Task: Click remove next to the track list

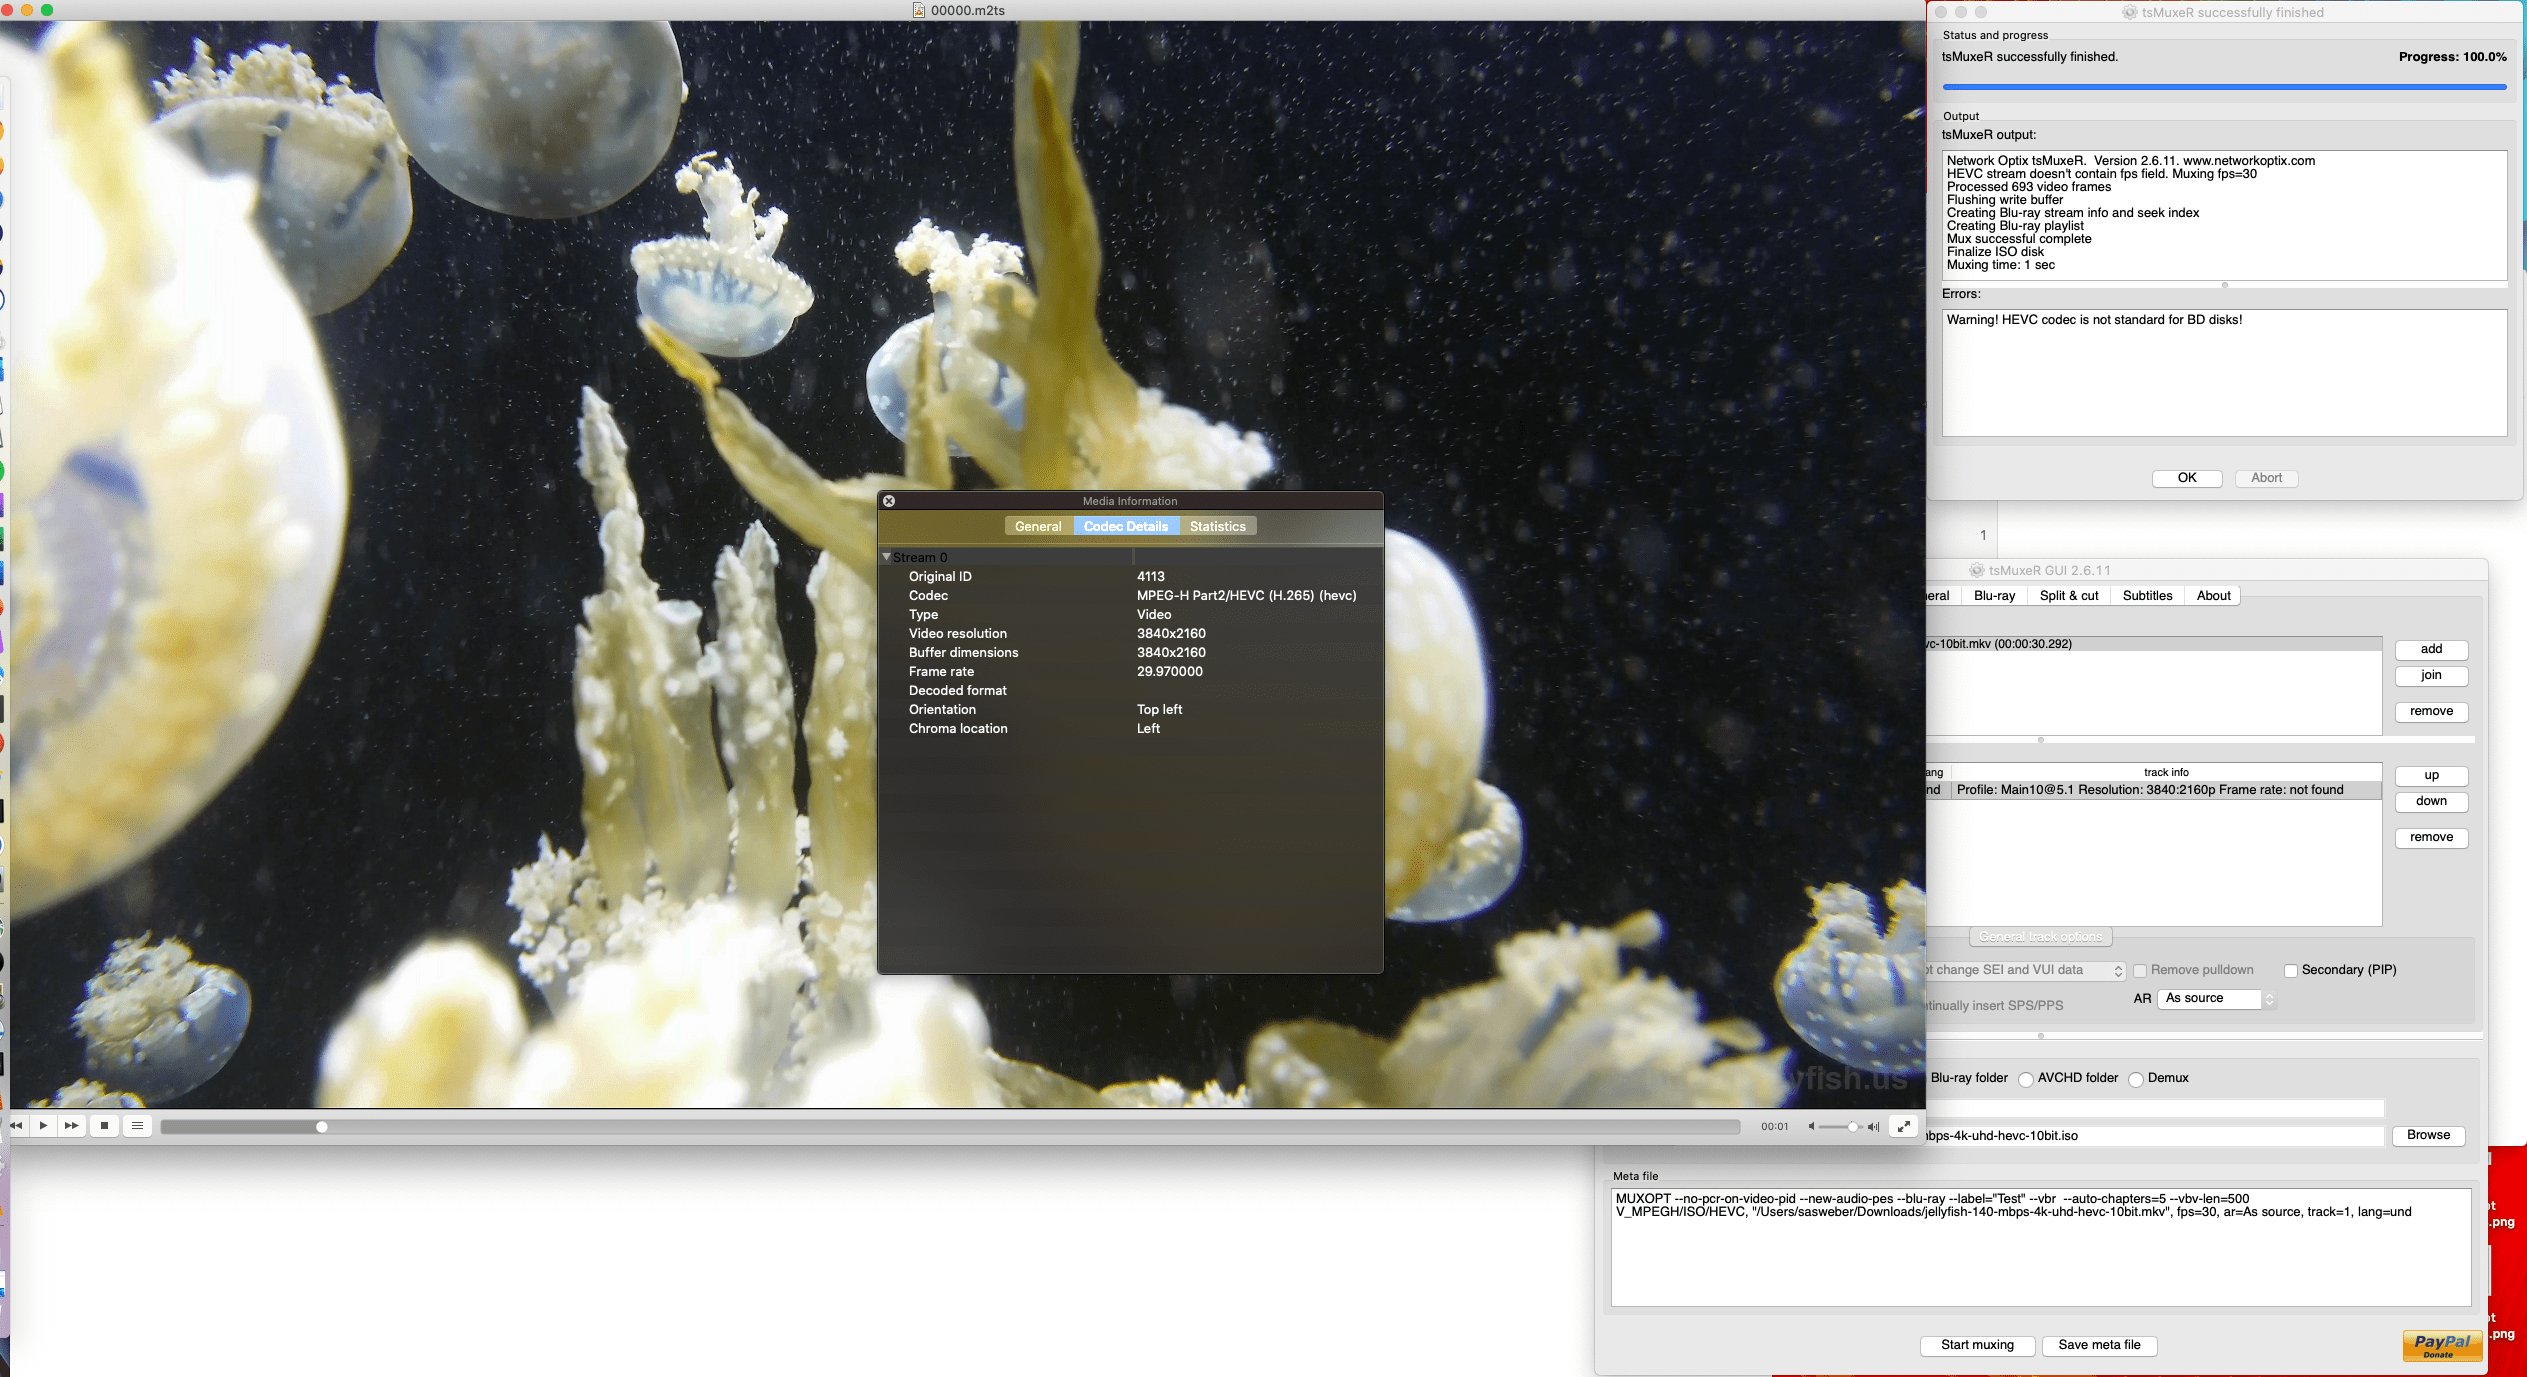Action: click(x=2431, y=837)
